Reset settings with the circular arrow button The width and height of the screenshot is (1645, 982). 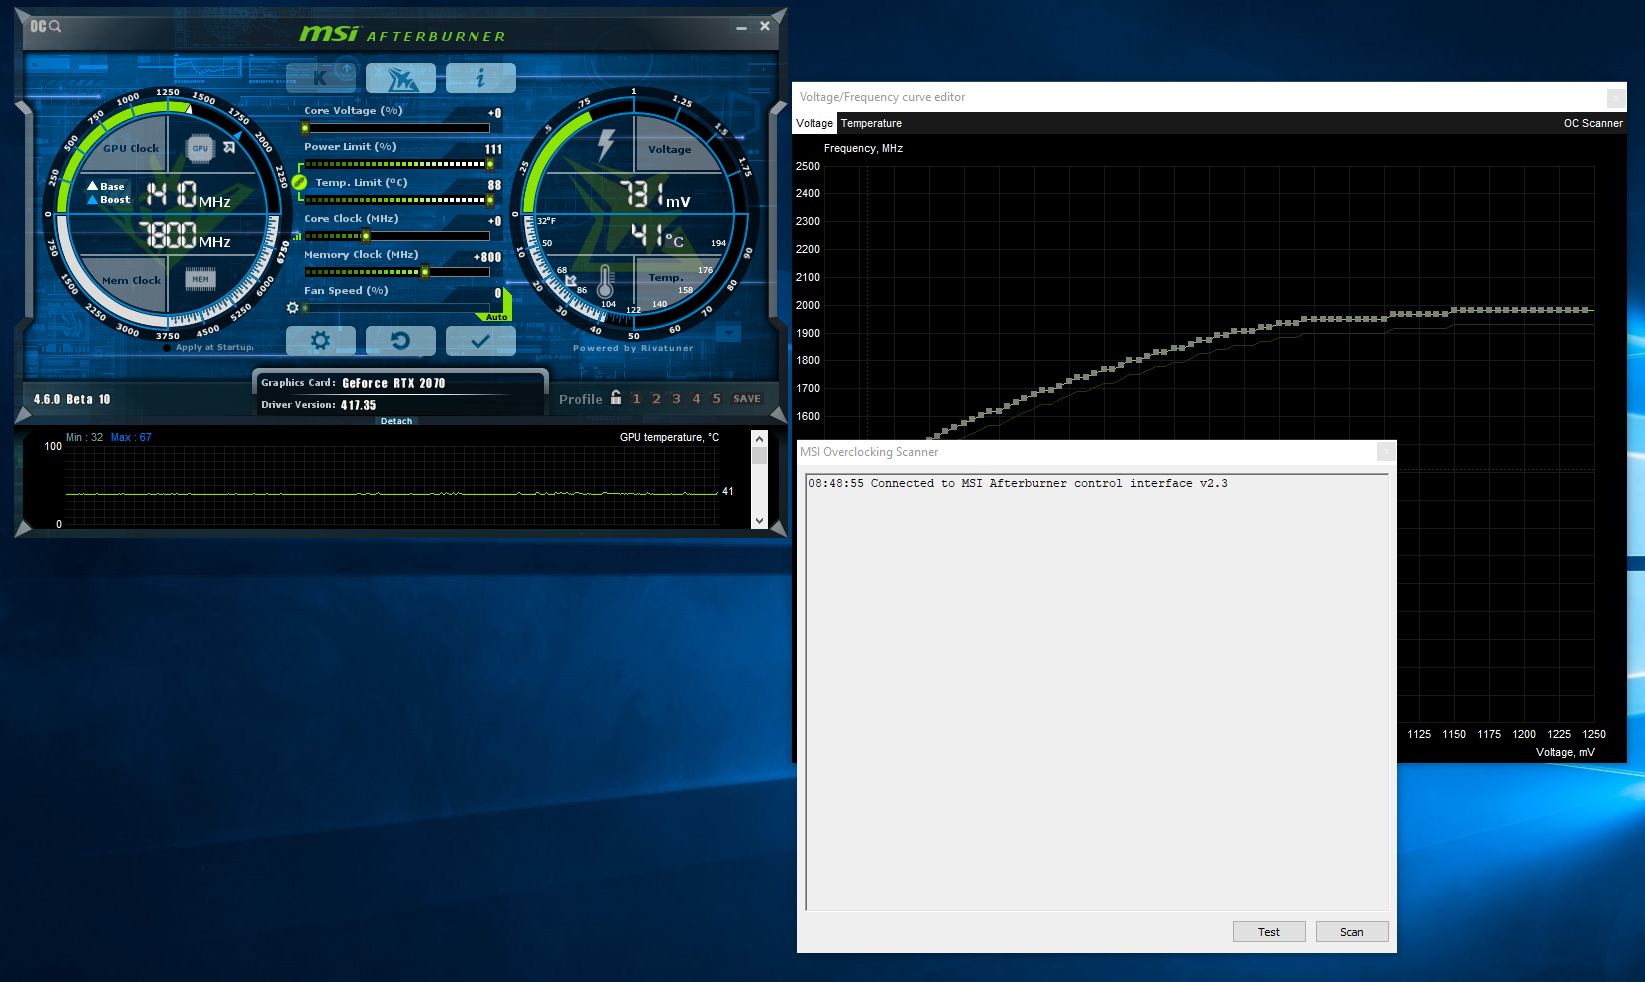[401, 341]
